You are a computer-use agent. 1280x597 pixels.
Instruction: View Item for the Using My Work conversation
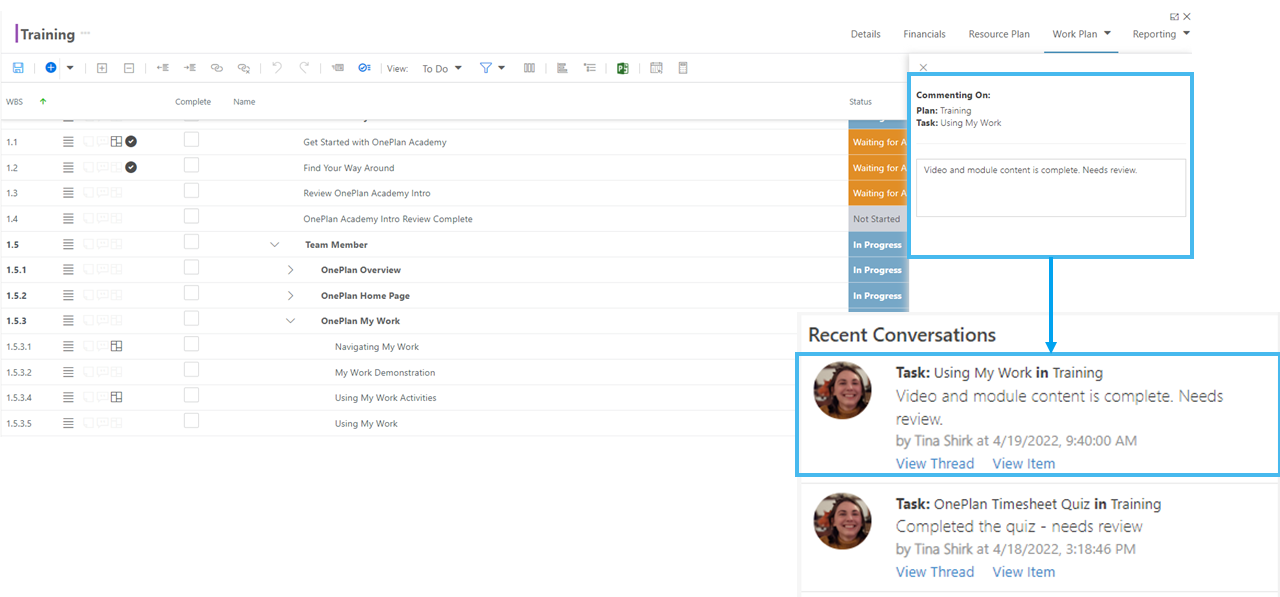coord(1023,463)
